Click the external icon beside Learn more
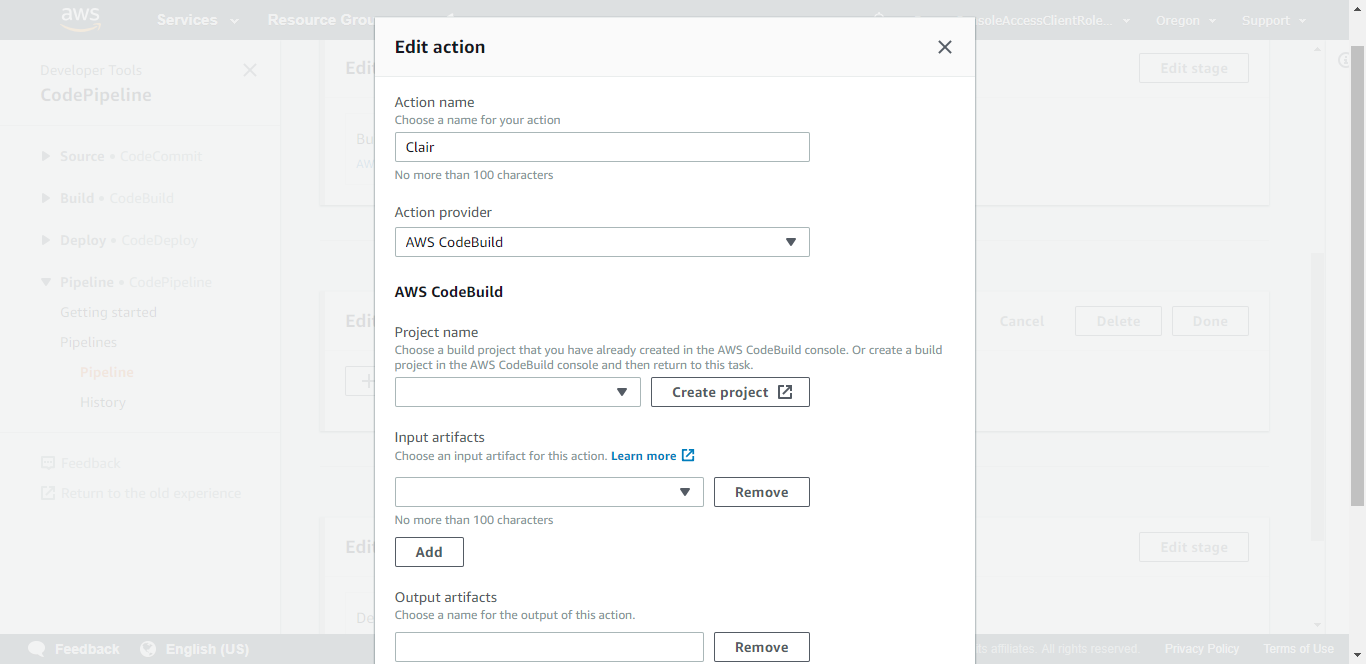This screenshot has width=1366, height=664. (x=688, y=455)
